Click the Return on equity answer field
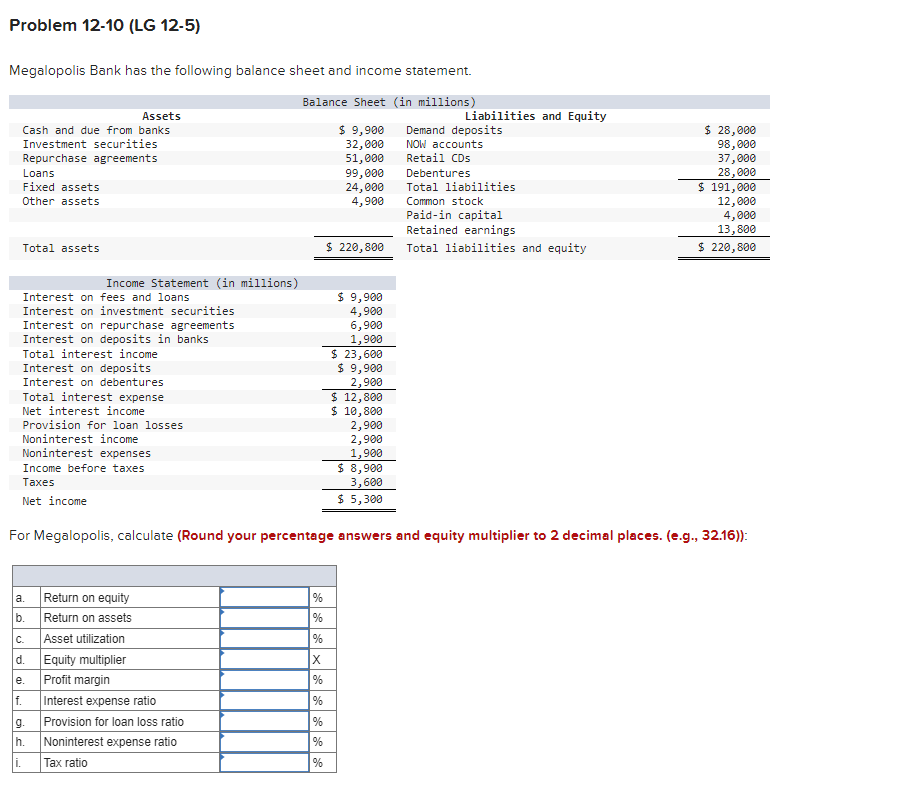The height and width of the screenshot is (786, 918). (x=265, y=597)
